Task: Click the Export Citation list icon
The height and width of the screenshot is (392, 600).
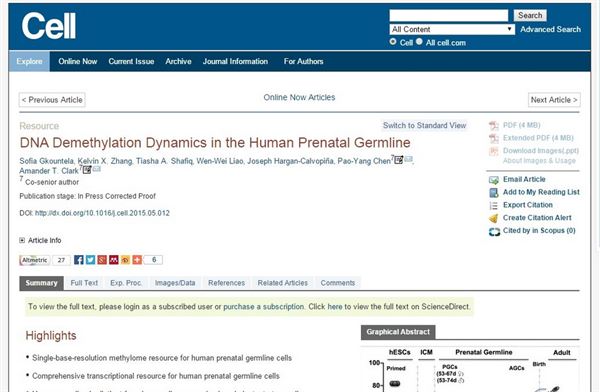Action: (x=494, y=206)
